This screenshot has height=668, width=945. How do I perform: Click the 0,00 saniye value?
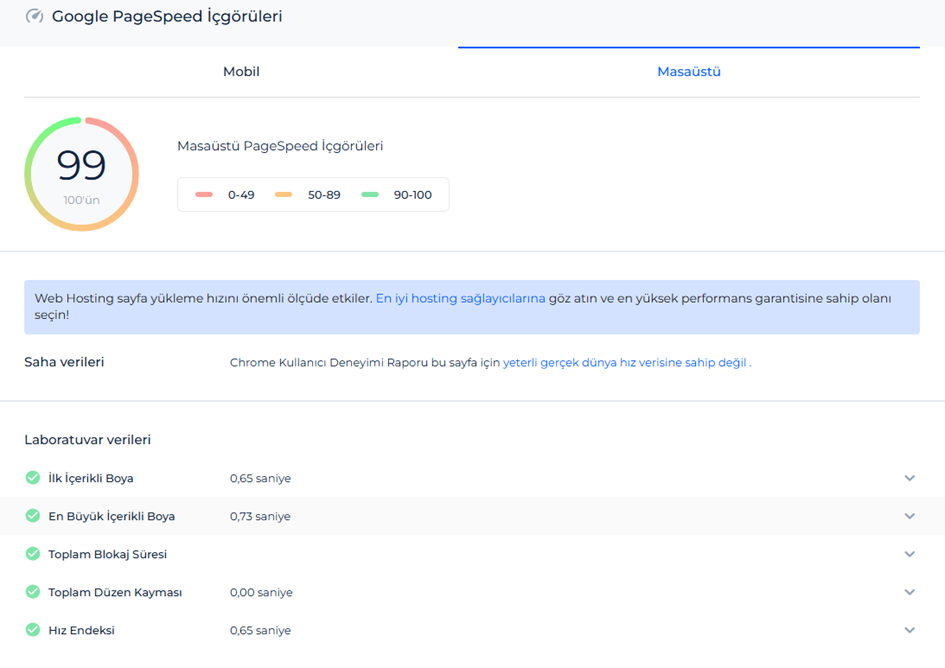261,592
